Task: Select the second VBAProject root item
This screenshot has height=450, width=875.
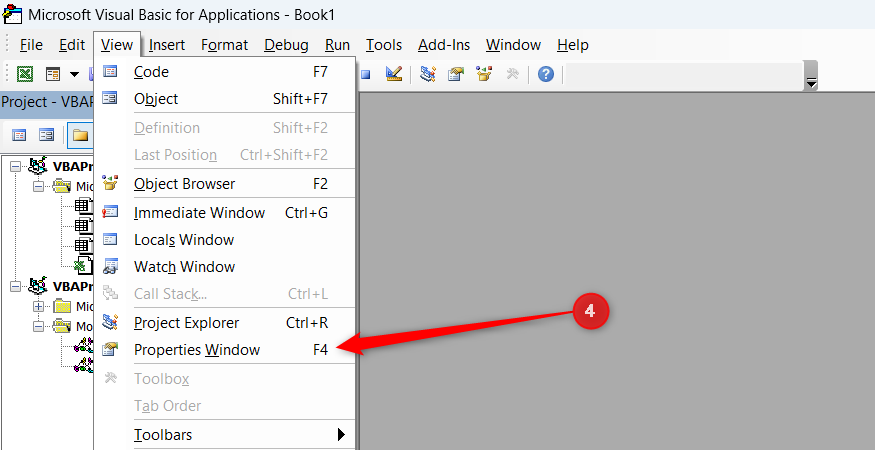Action: pyautogui.click(x=73, y=286)
